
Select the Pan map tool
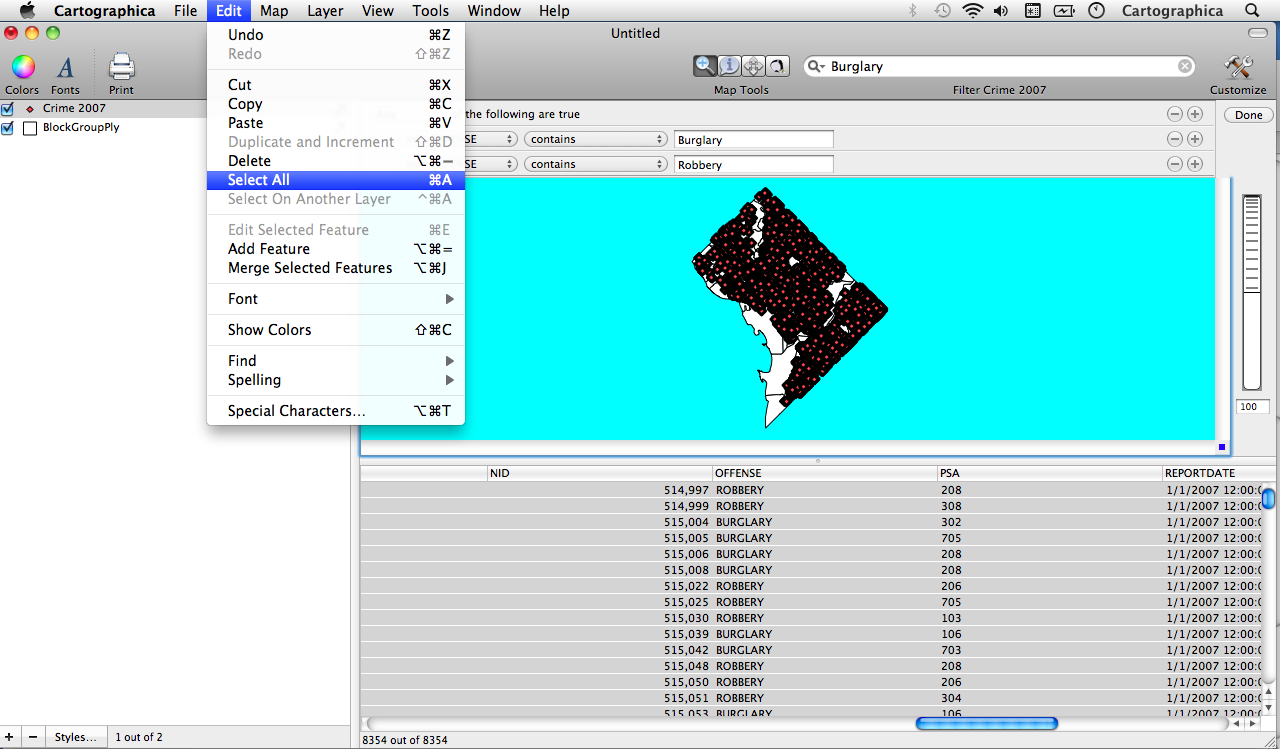(754, 66)
